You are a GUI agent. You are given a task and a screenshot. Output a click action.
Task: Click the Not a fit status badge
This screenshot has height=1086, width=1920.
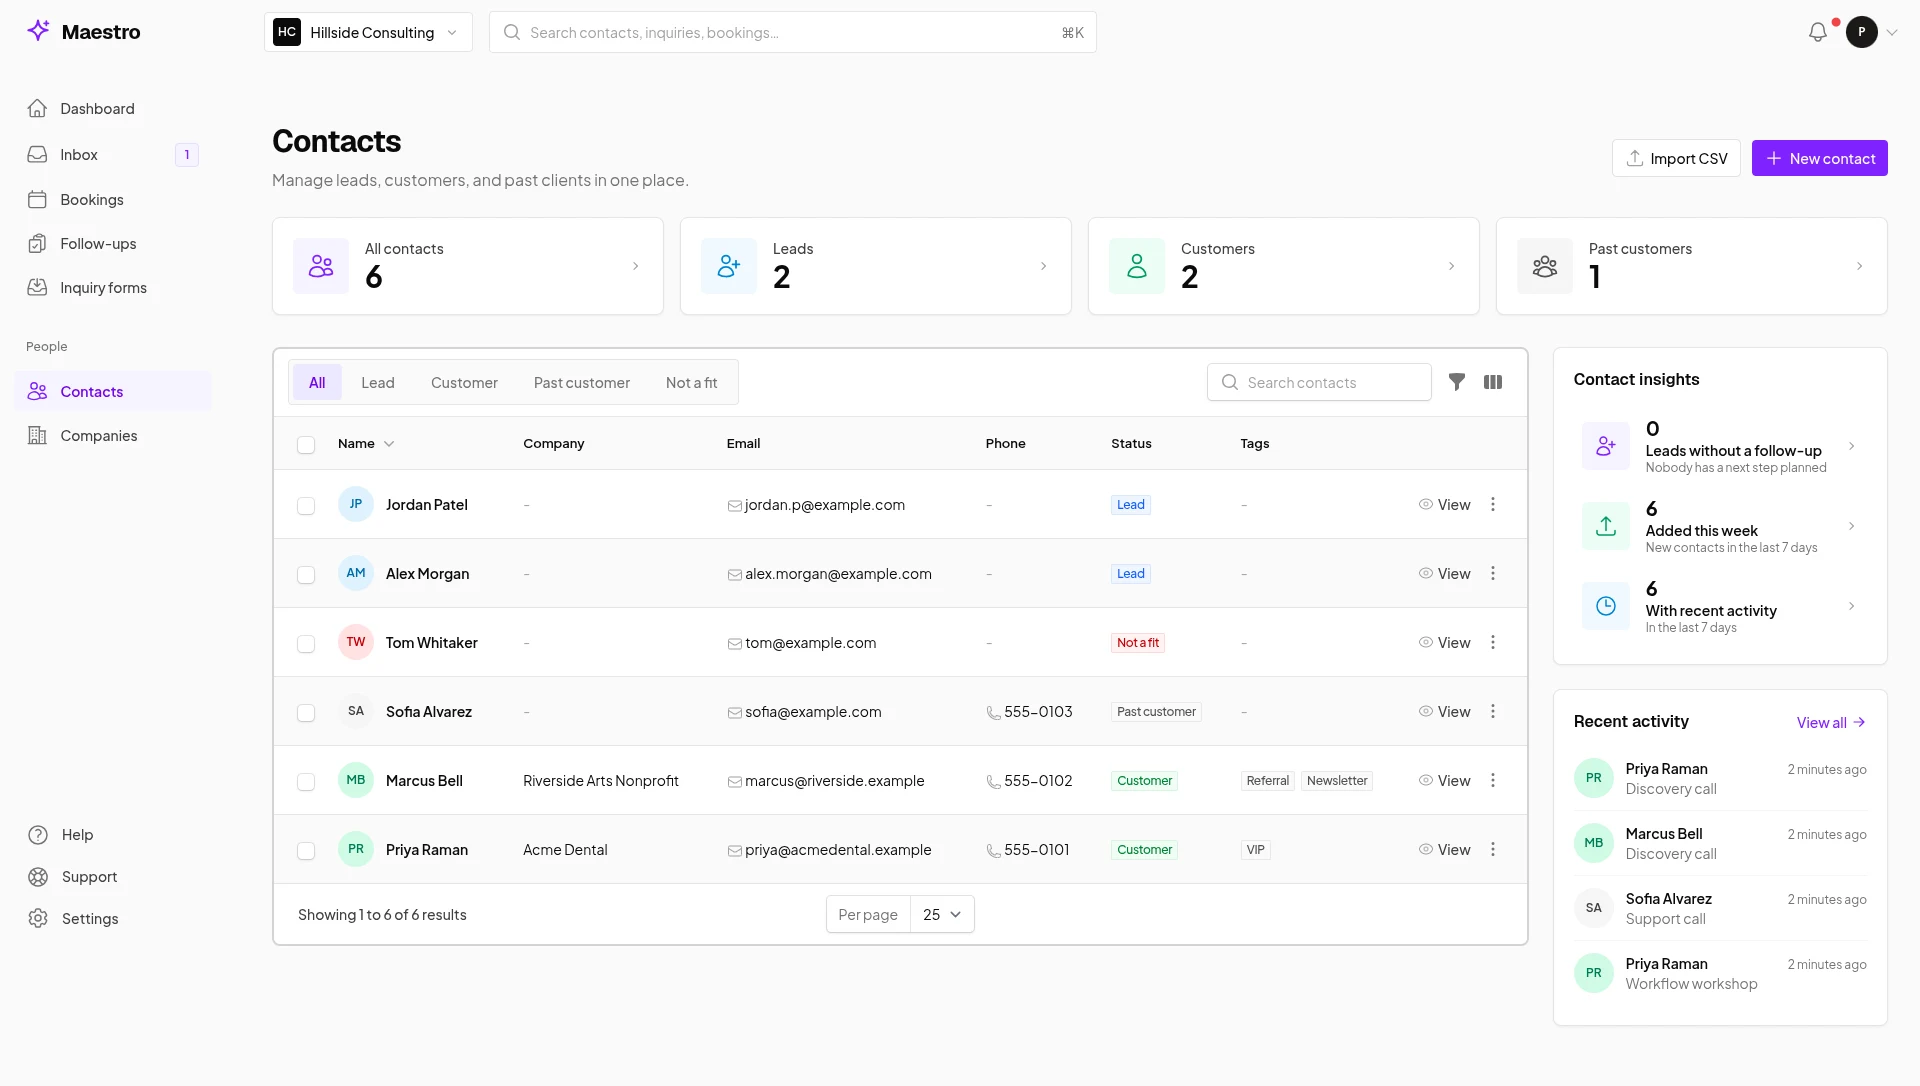coord(1138,643)
